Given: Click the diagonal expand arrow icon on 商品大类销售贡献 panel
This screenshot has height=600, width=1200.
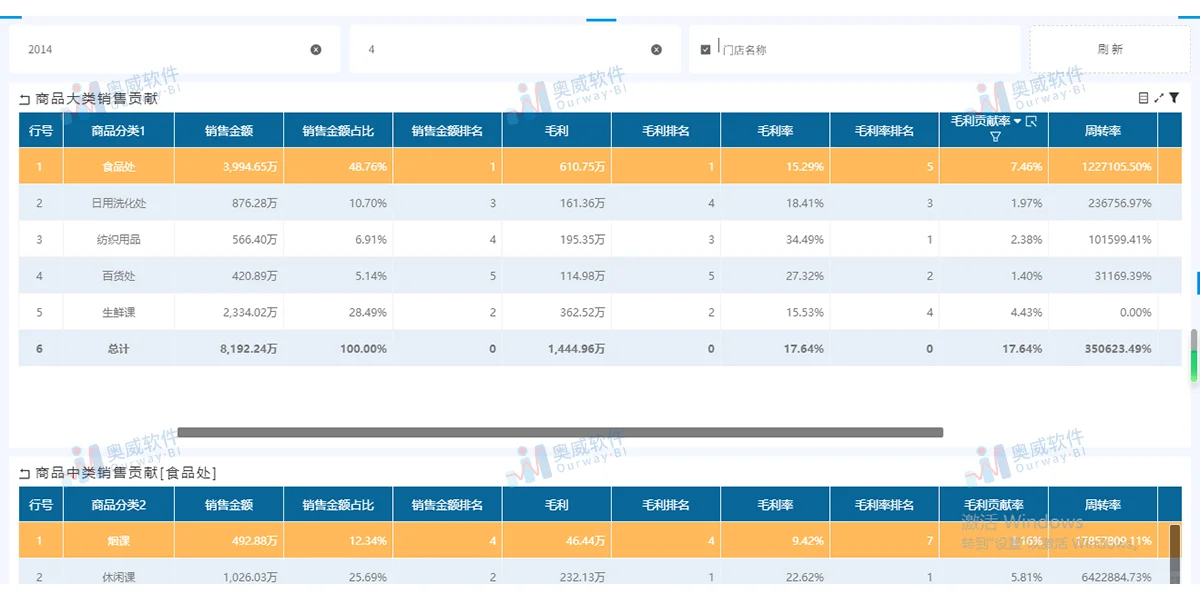Looking at the screenshot, I should tap(1159, 97).
